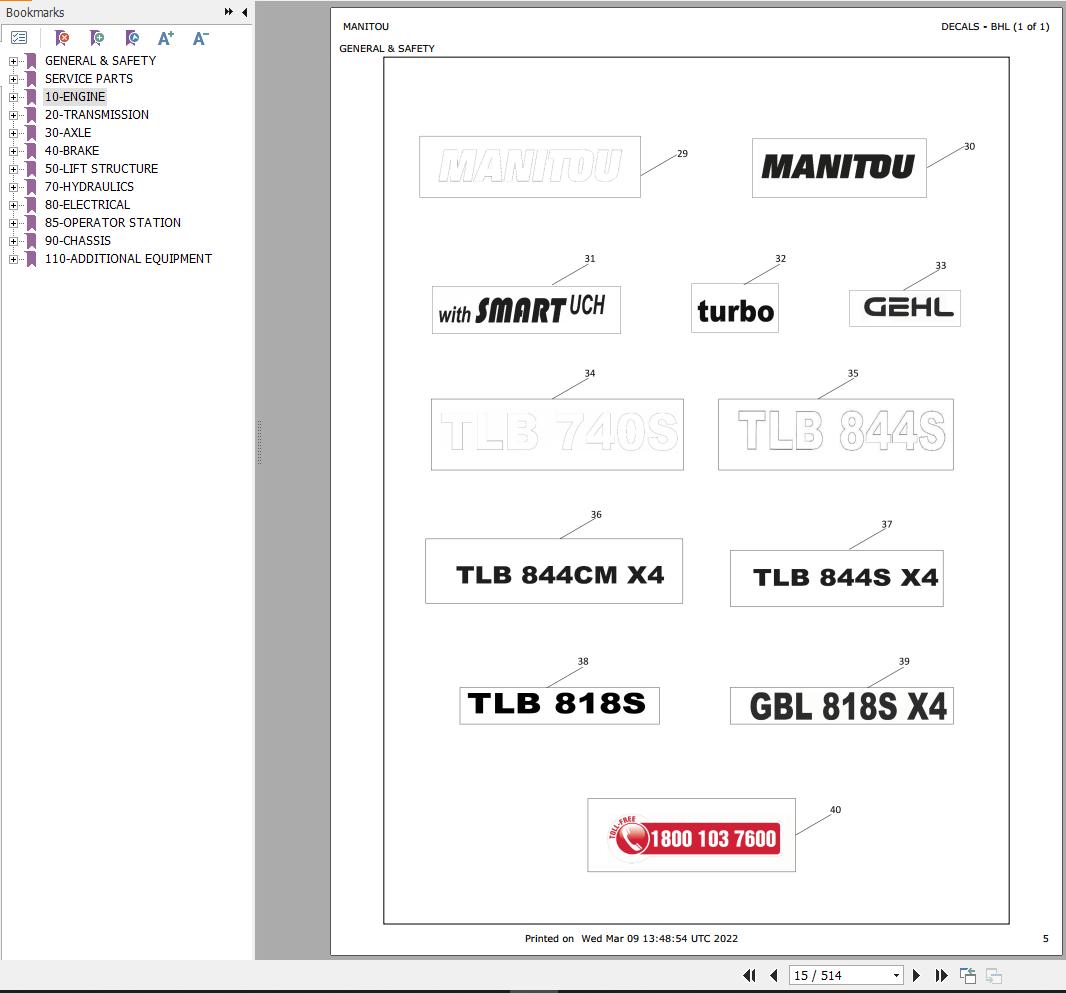
Task: Increase bookmark text size with A+ icon
Action: click(166, 38)
